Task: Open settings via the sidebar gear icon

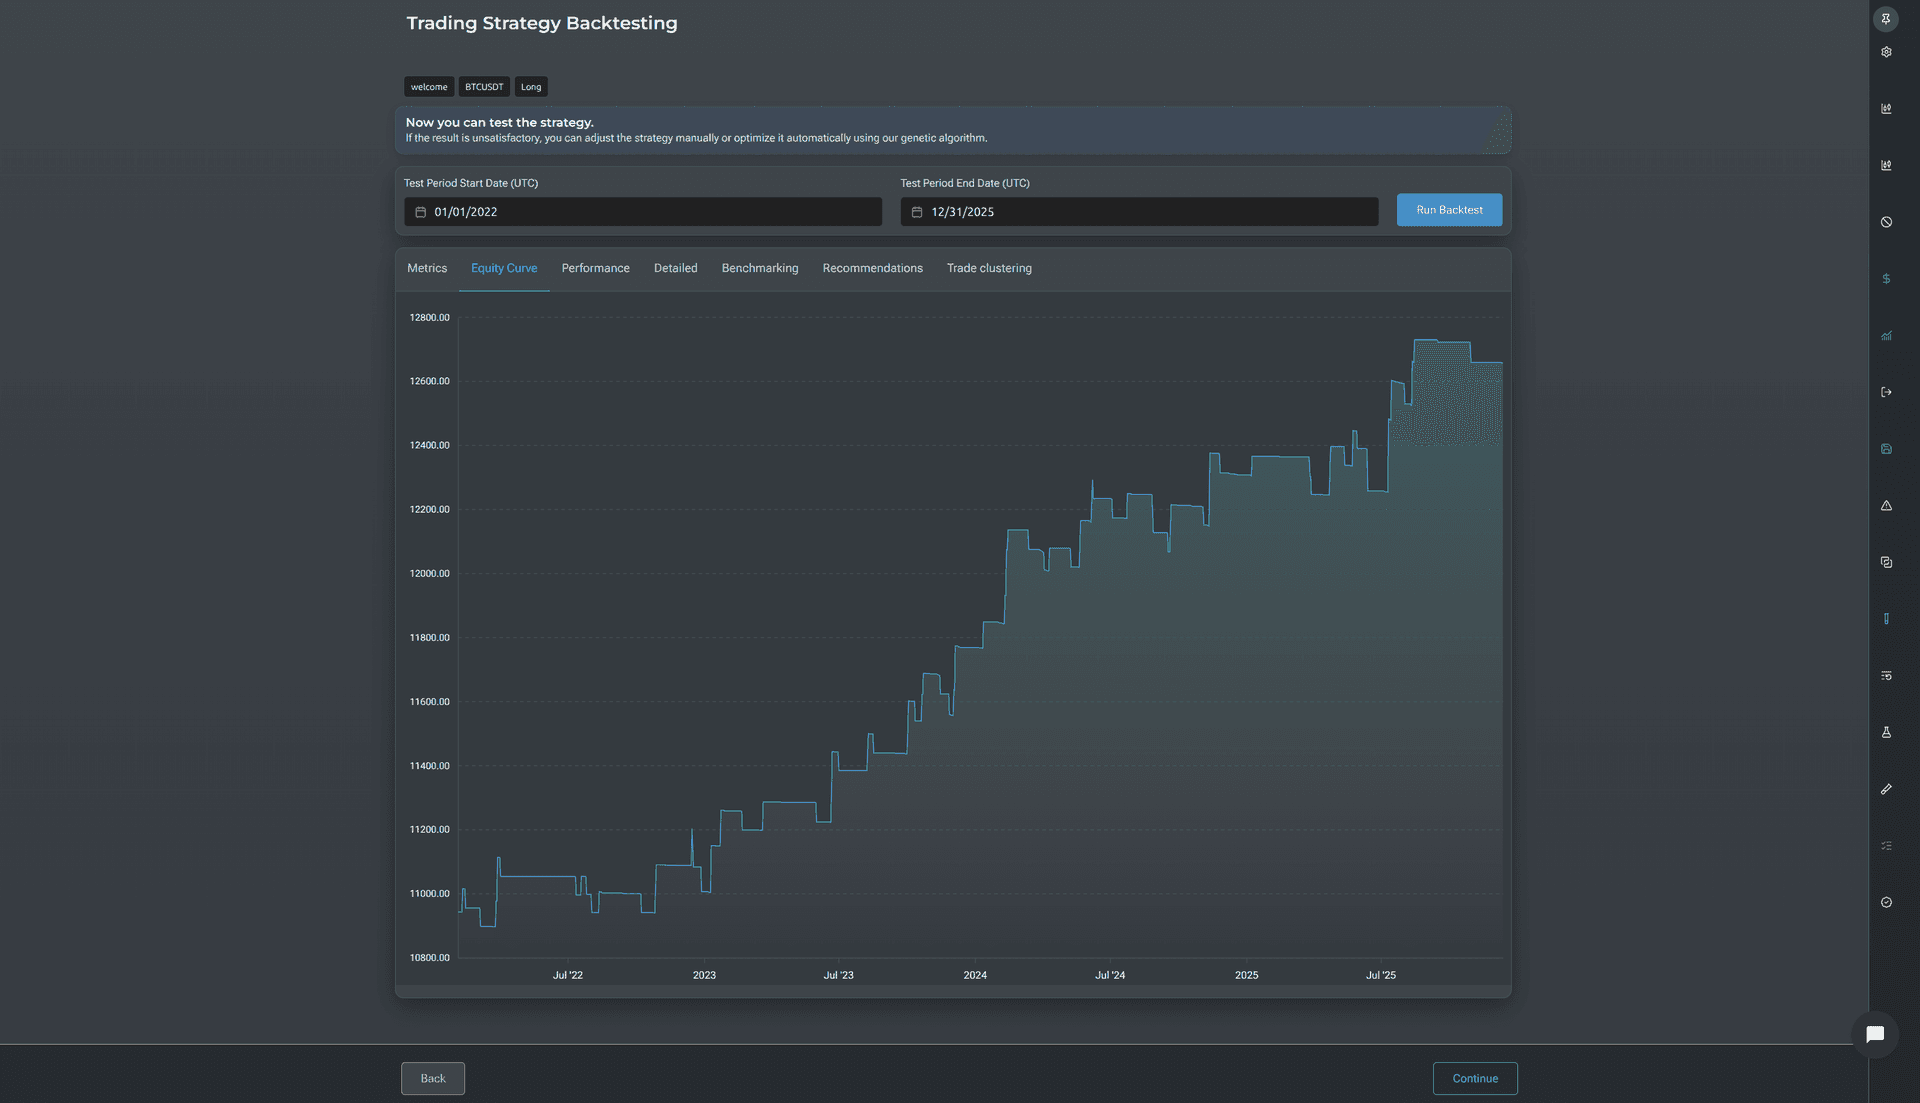Action: click(x=1886, y=52)
